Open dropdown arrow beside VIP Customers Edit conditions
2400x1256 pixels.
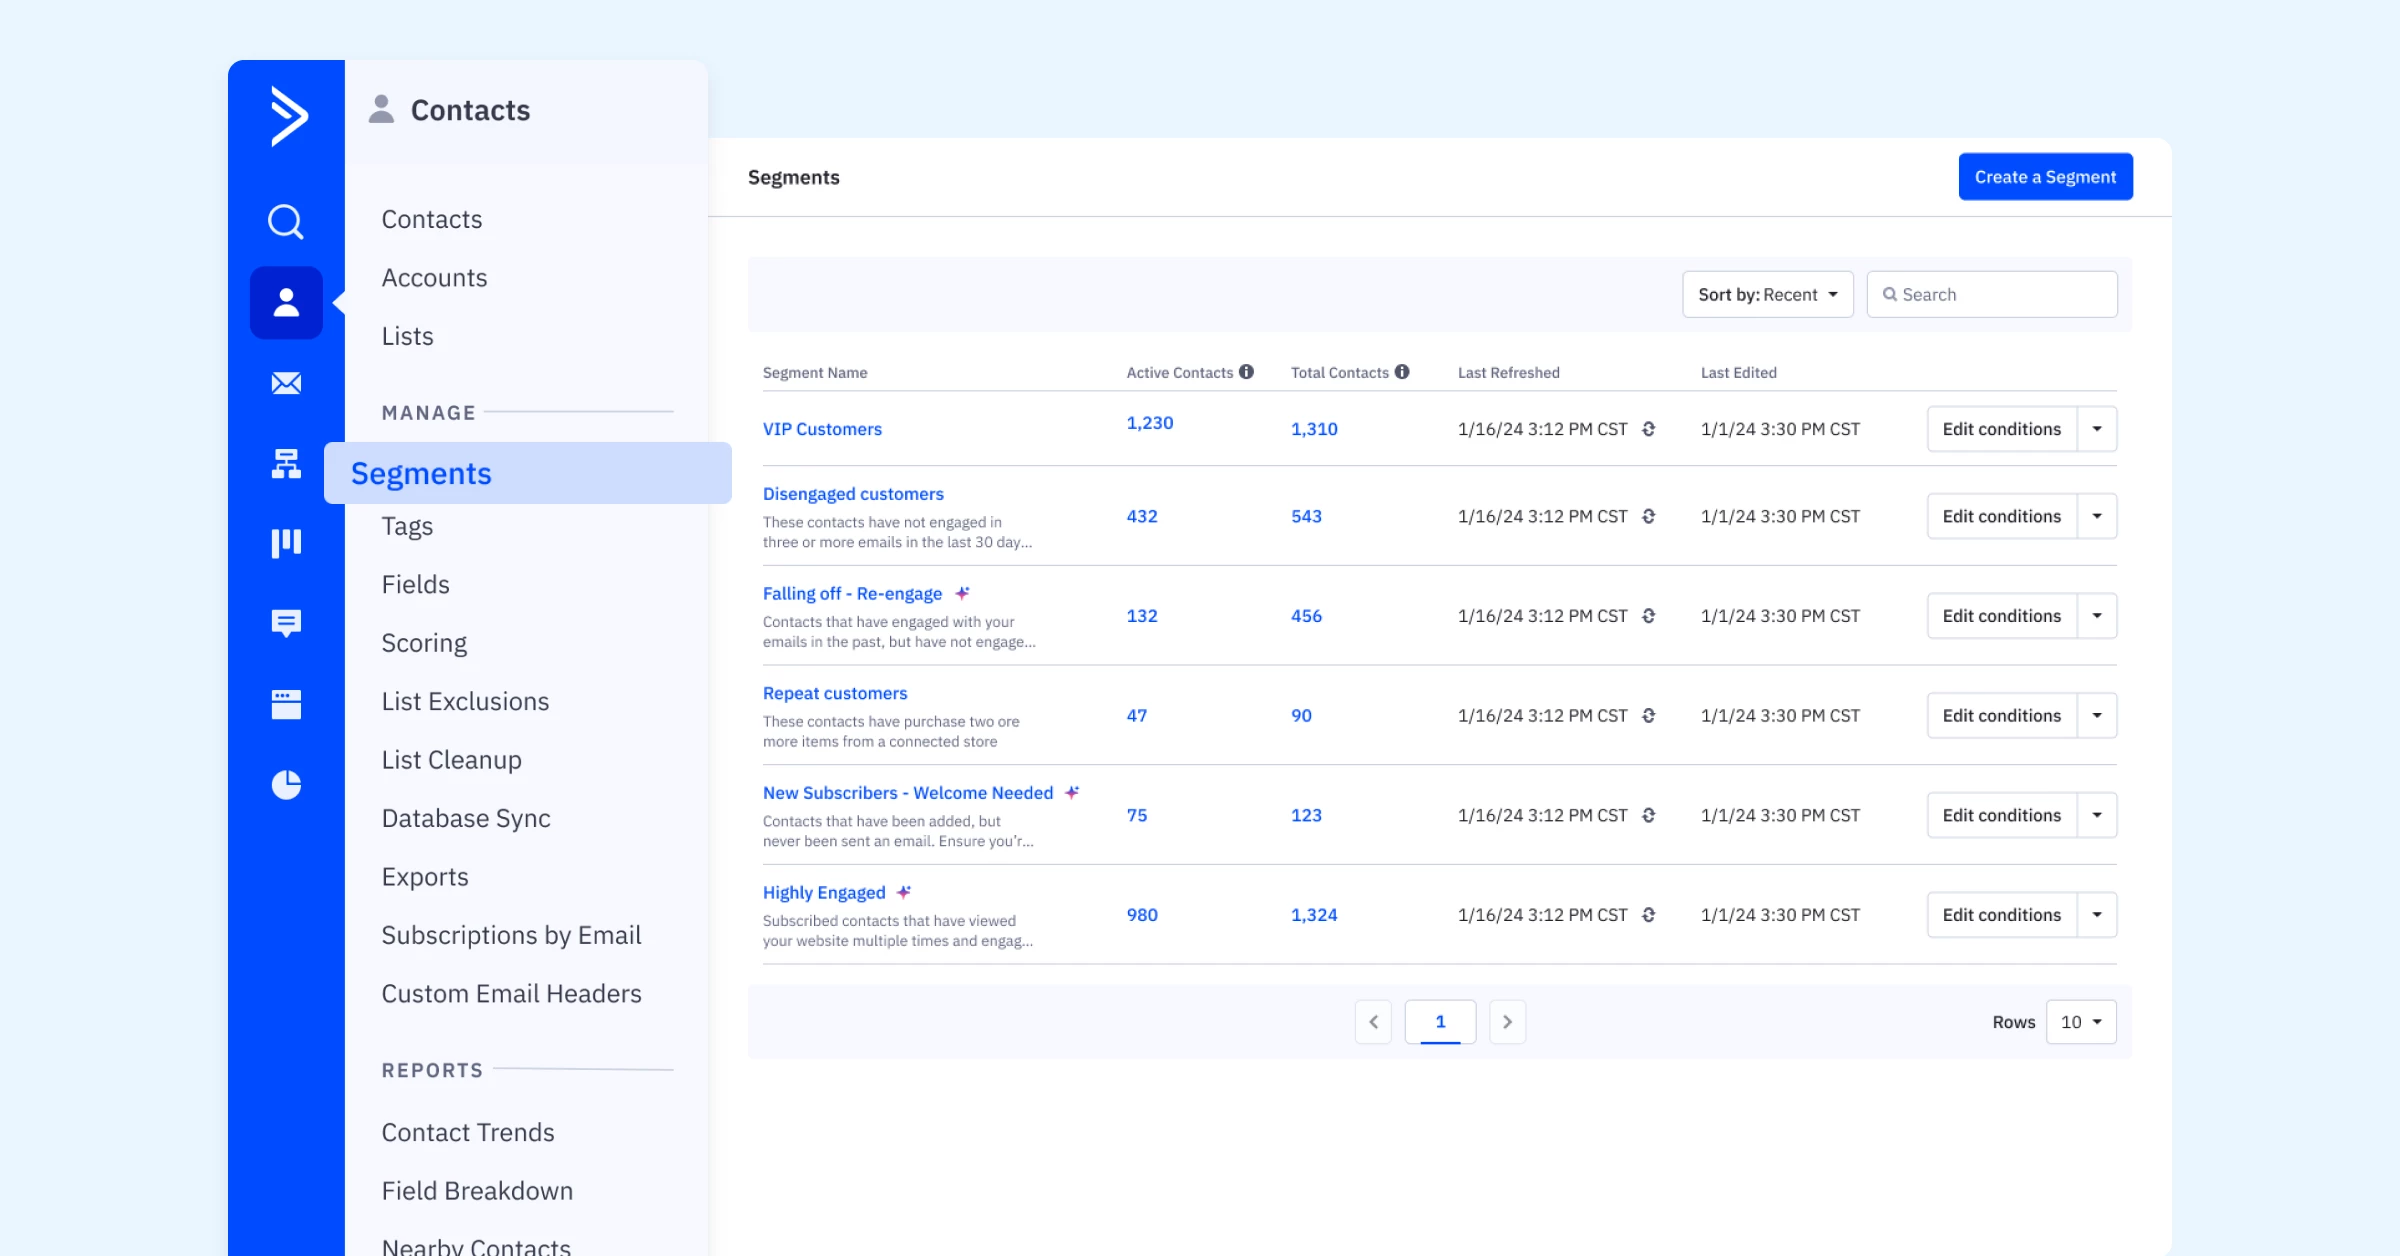coord(2097,429)
